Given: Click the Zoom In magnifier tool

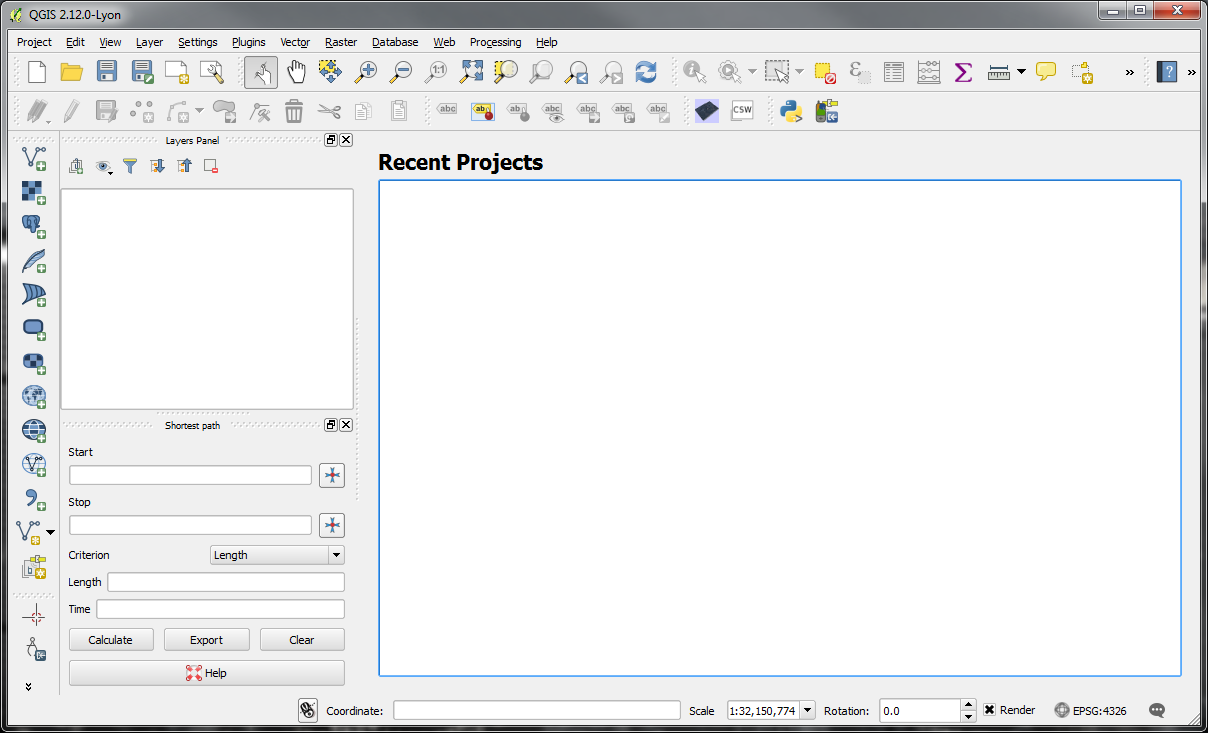Looking at the screenshot, I should click(x=366, y=72).
